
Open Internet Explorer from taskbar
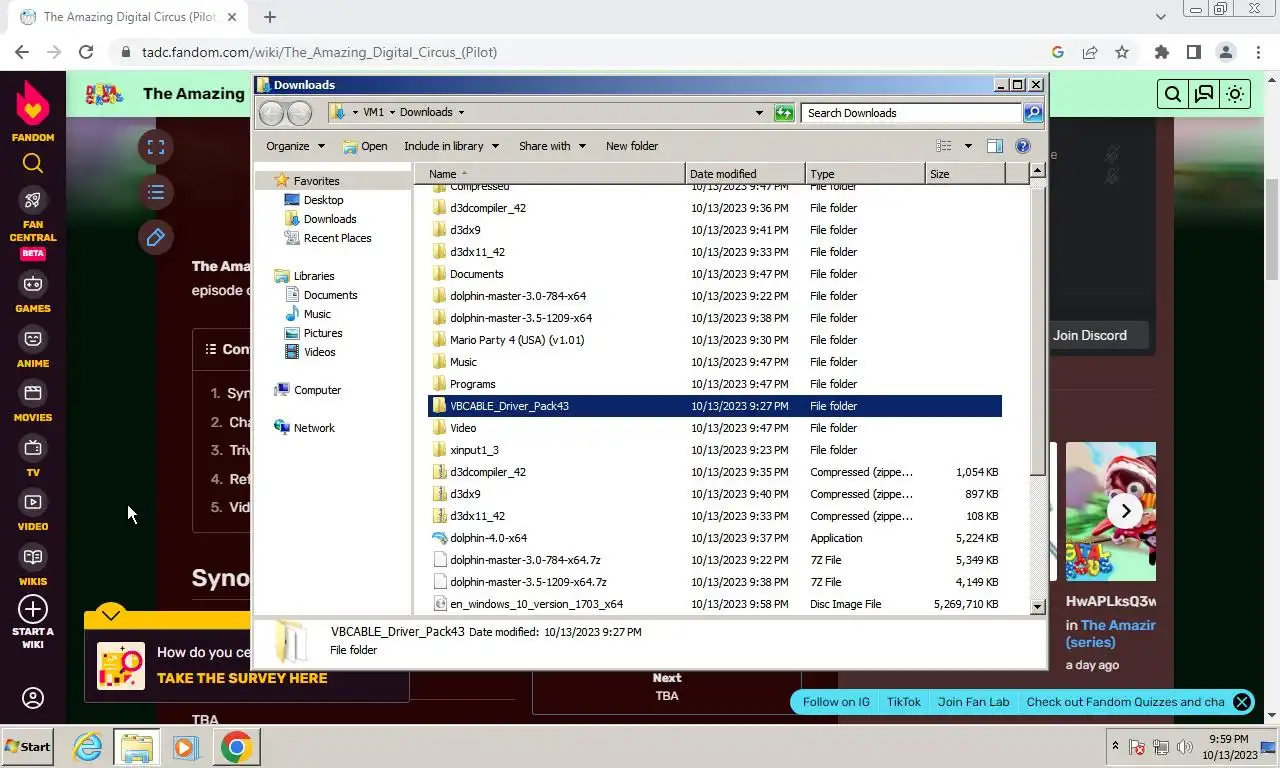click(88, 747)
